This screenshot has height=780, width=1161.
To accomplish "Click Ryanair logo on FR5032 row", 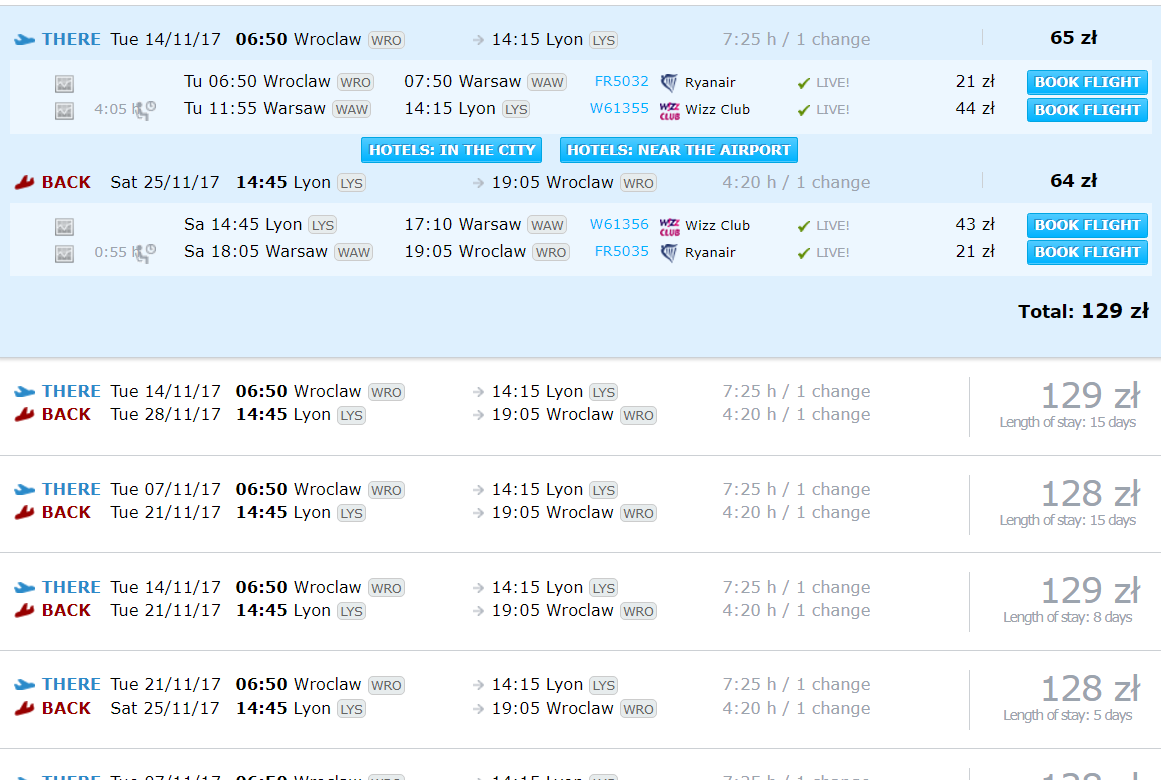I will pyautogui.click(x=669, y=82).
